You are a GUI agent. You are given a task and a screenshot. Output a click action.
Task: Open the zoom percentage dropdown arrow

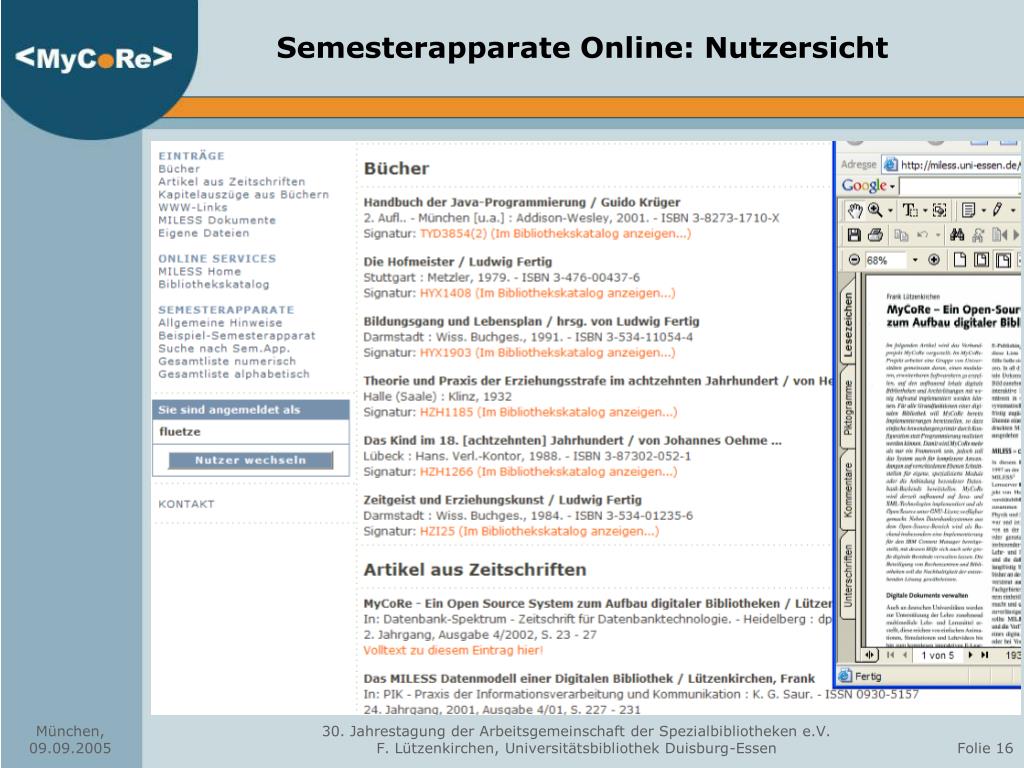point(915,259)
